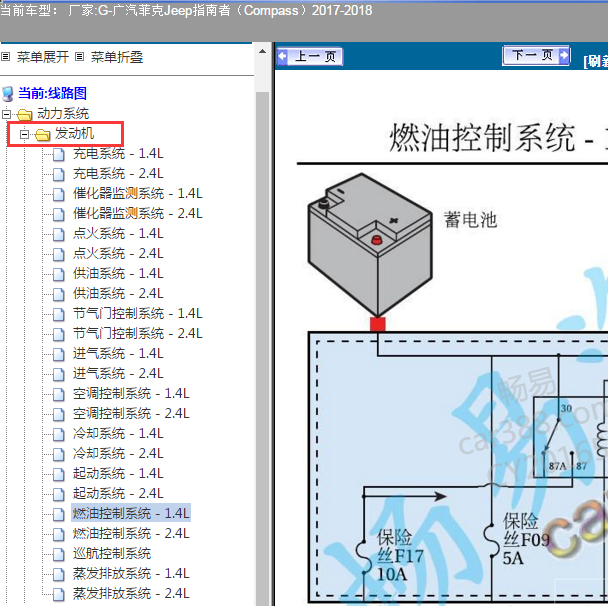Open 供油系统 - 2.4L page icon
Viewport: 608px width, 606px height.
click(59, 294)
